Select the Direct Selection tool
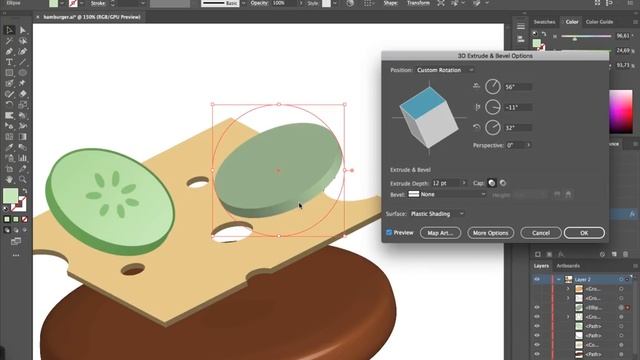This screenshot has height=360, width=640. coord(22,30)
